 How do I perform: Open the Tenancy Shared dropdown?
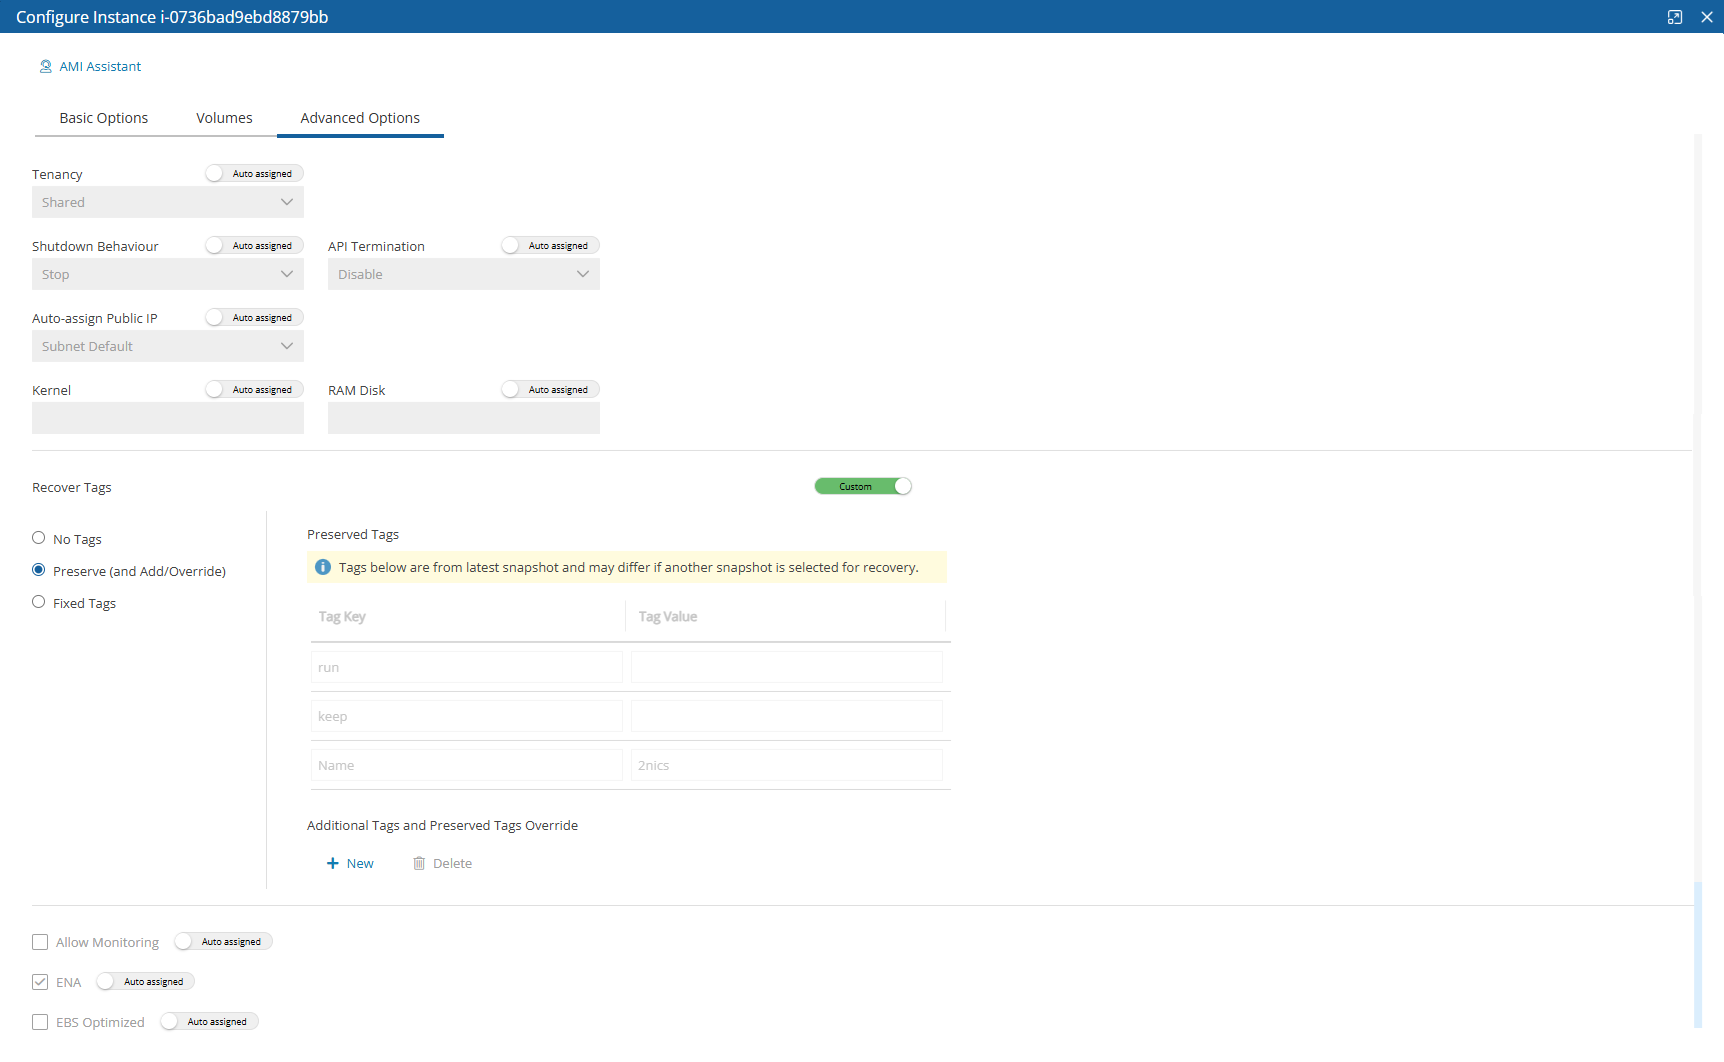pos(168,203)
